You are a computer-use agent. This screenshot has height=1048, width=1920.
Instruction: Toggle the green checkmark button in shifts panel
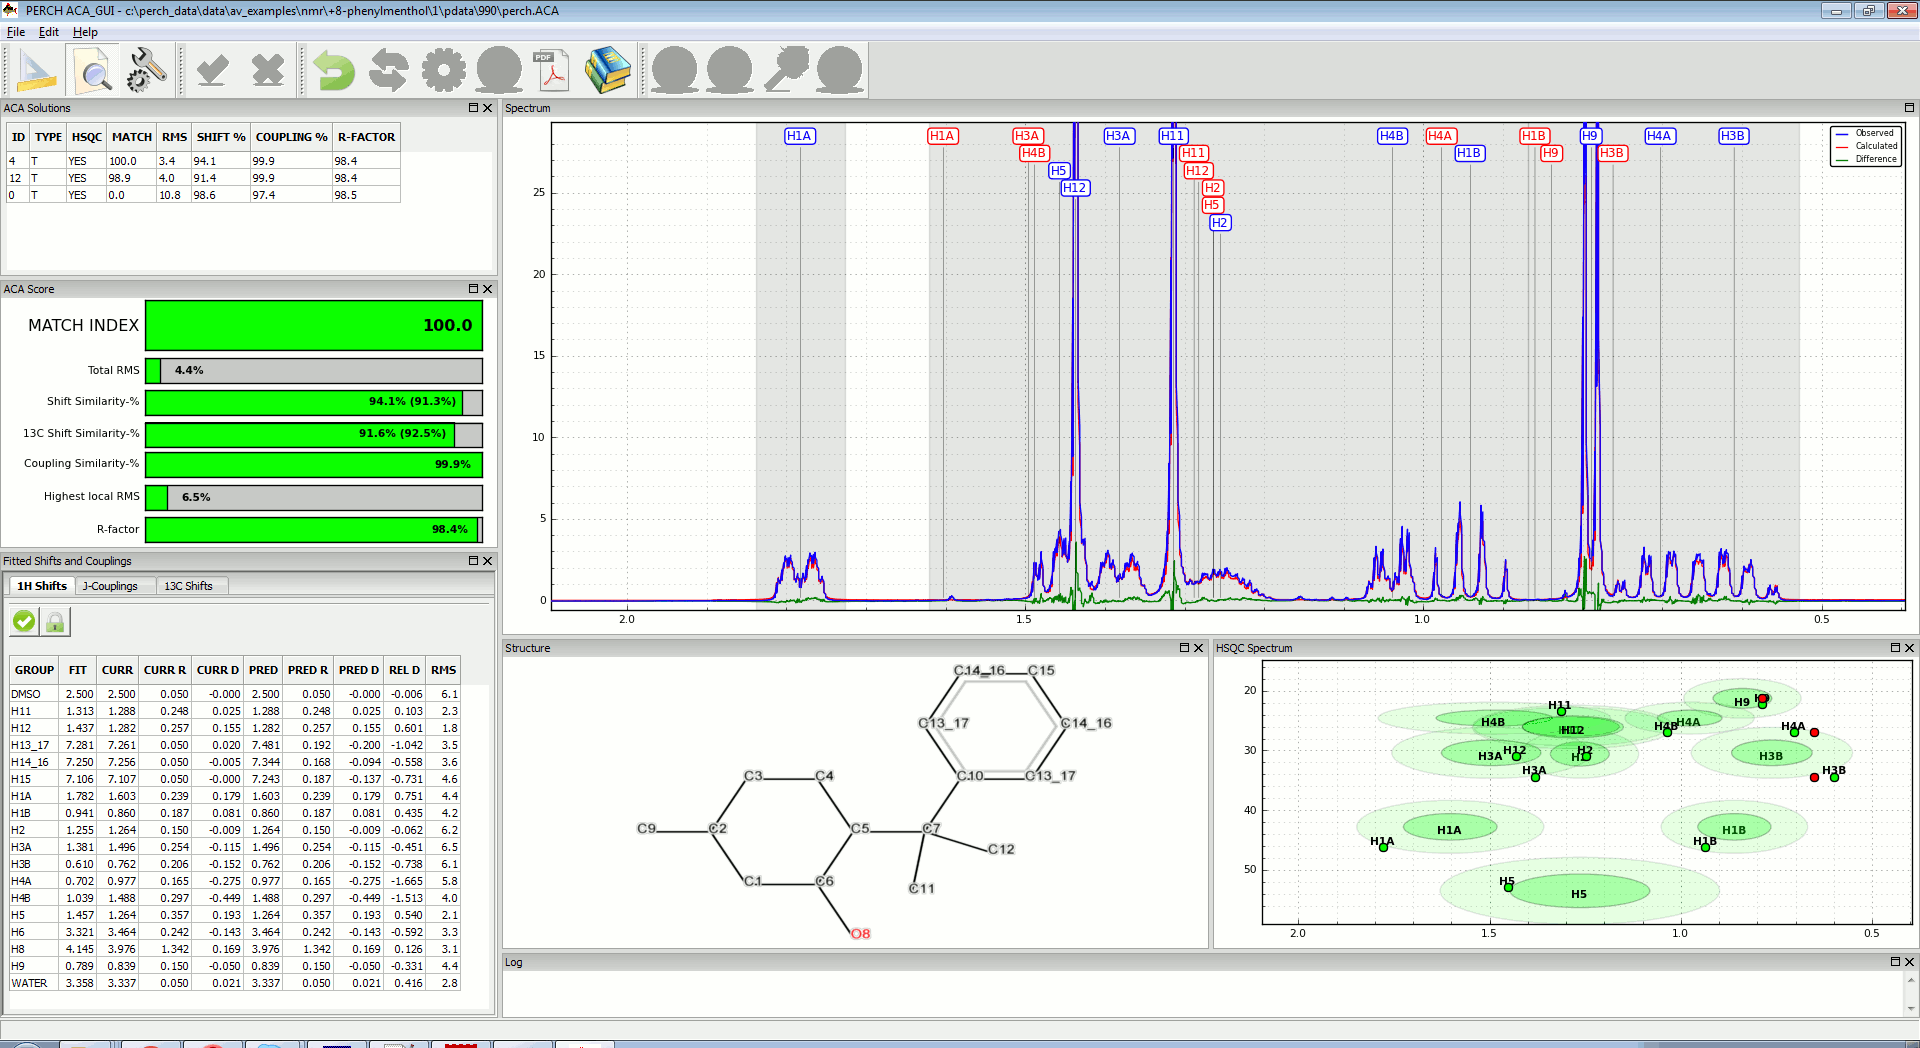[x=24, y=622]
